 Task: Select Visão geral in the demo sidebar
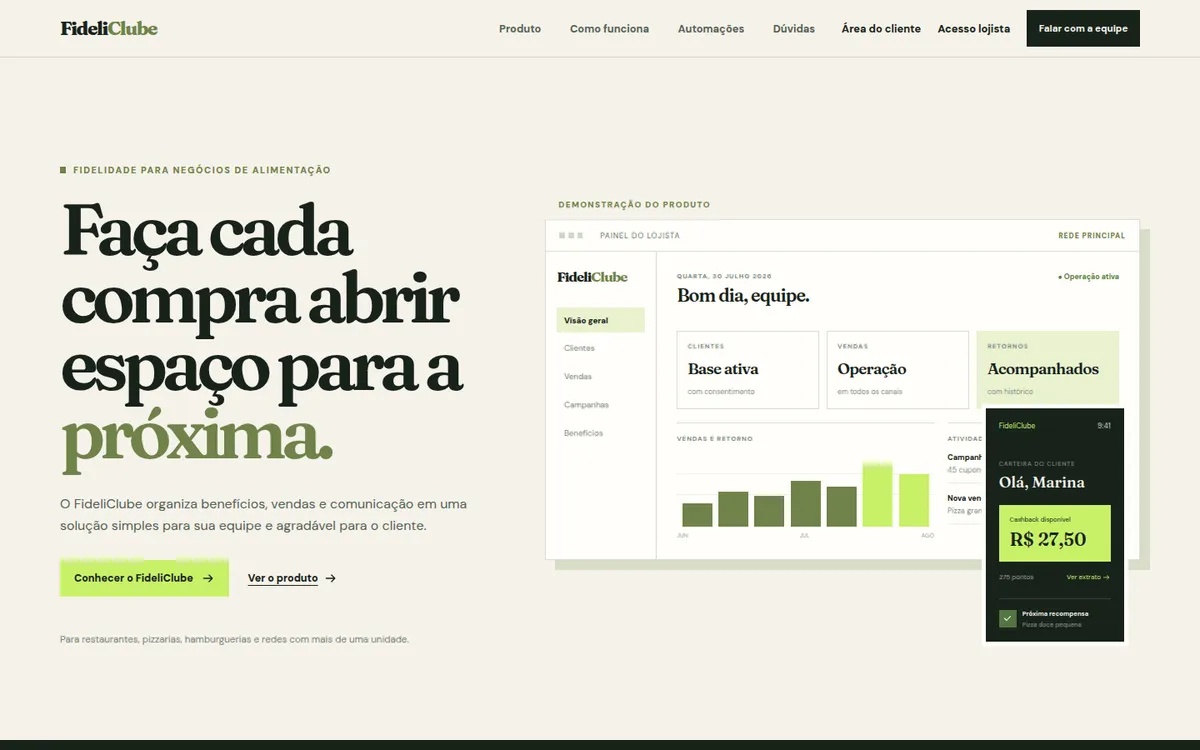[x=600, y=320]
